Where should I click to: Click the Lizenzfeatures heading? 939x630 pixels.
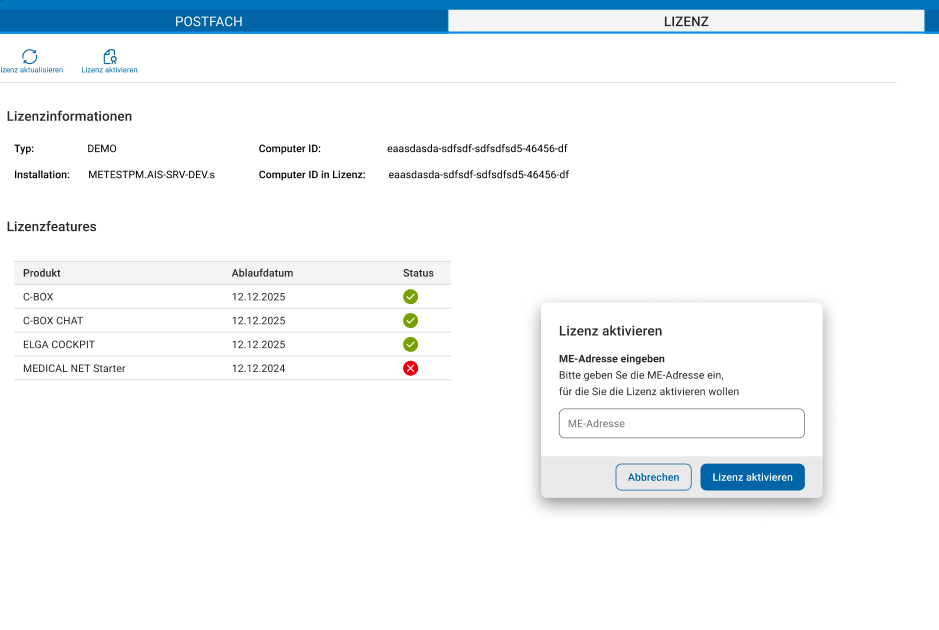click(x=52, y=226)
